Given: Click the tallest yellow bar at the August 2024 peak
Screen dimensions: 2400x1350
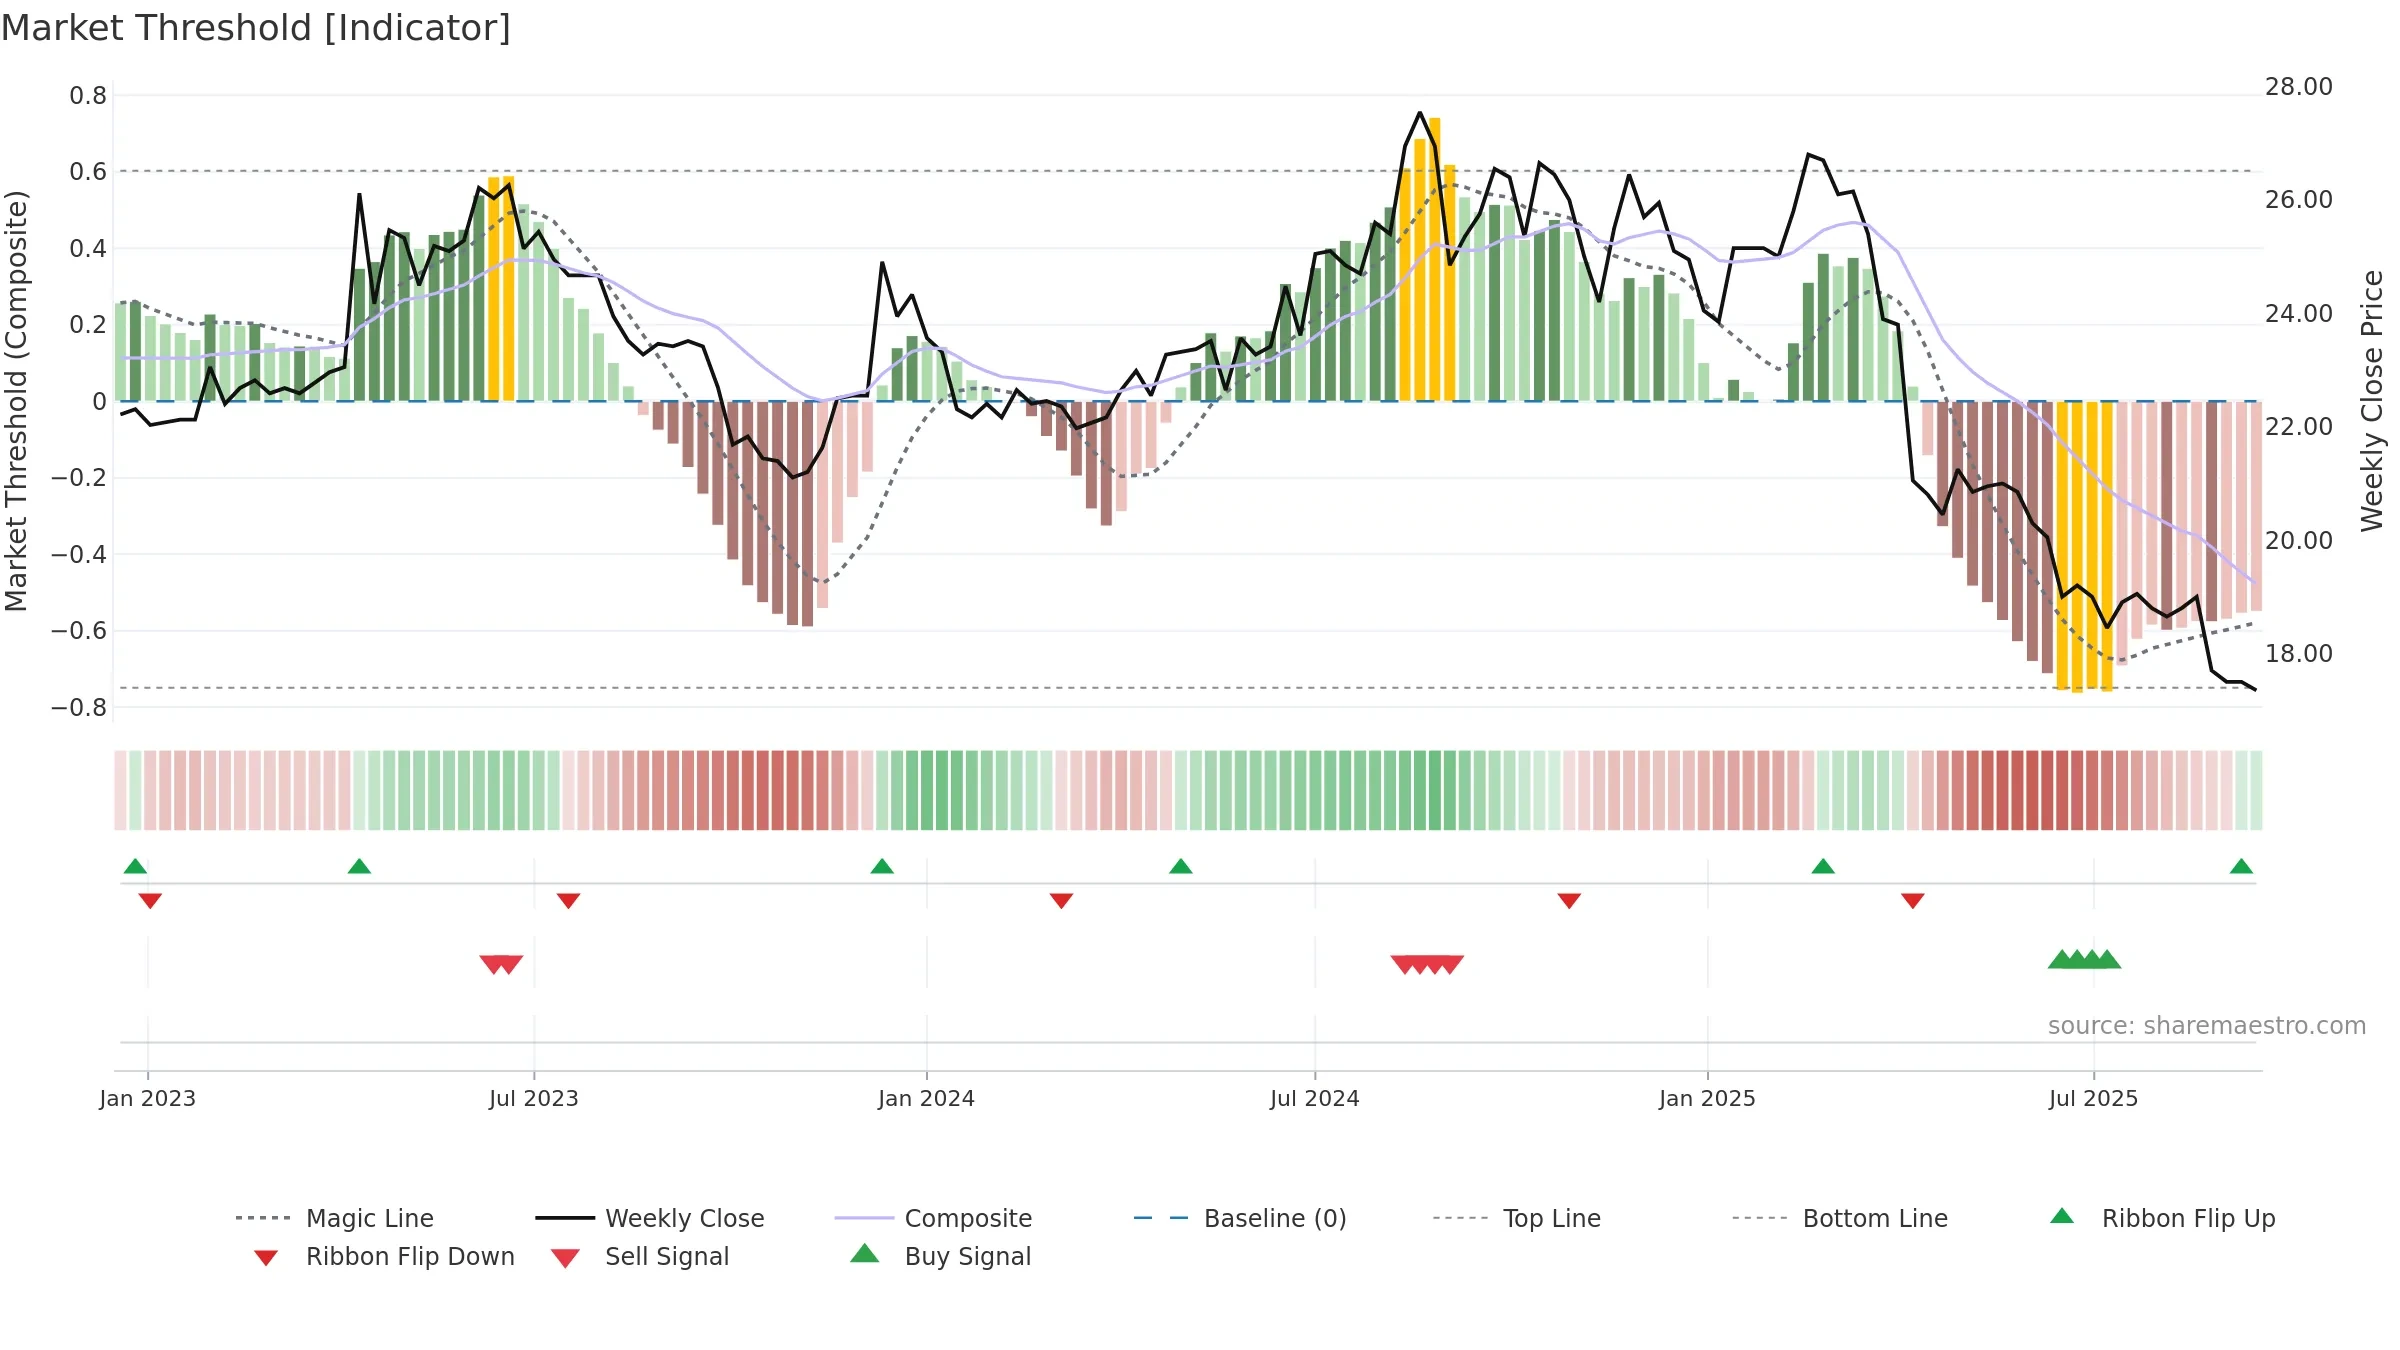Looking at the screenshot, I should pos(1435,260).
